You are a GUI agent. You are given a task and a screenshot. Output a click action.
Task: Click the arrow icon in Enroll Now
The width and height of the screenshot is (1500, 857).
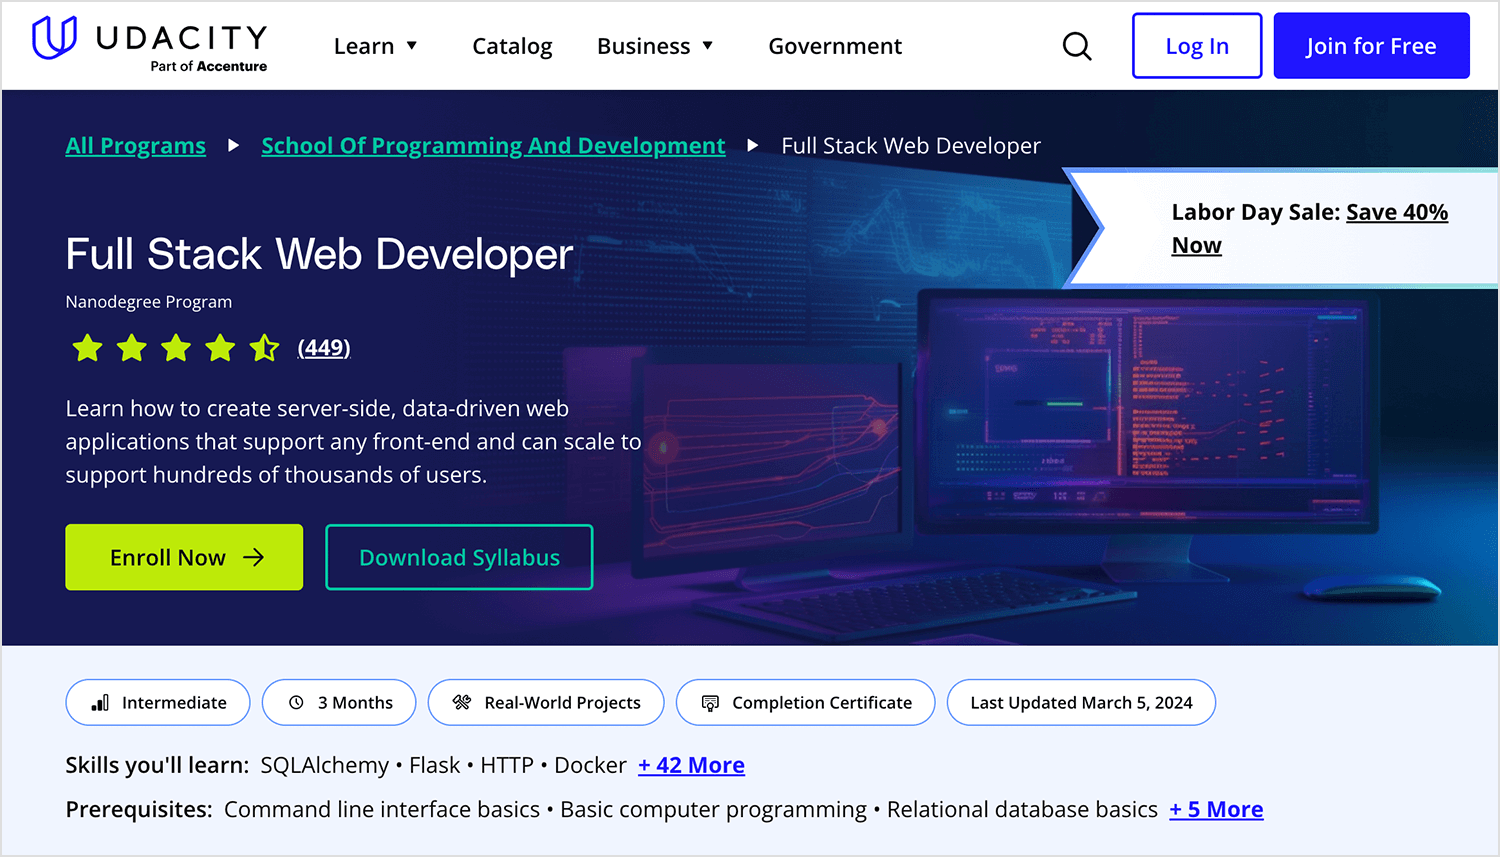(x=254, y=557)
